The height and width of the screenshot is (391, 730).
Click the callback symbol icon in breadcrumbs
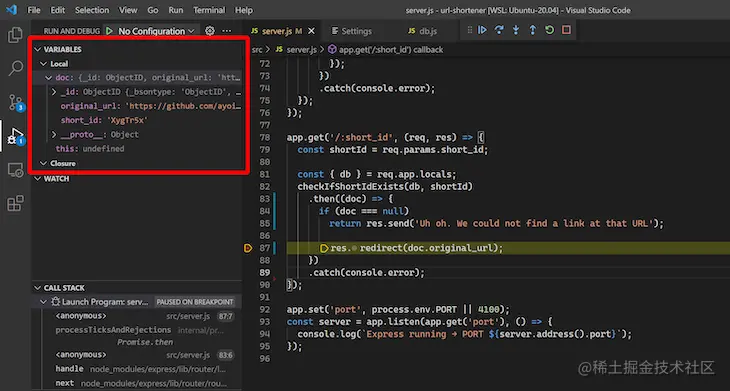click(x=332, y=49)
